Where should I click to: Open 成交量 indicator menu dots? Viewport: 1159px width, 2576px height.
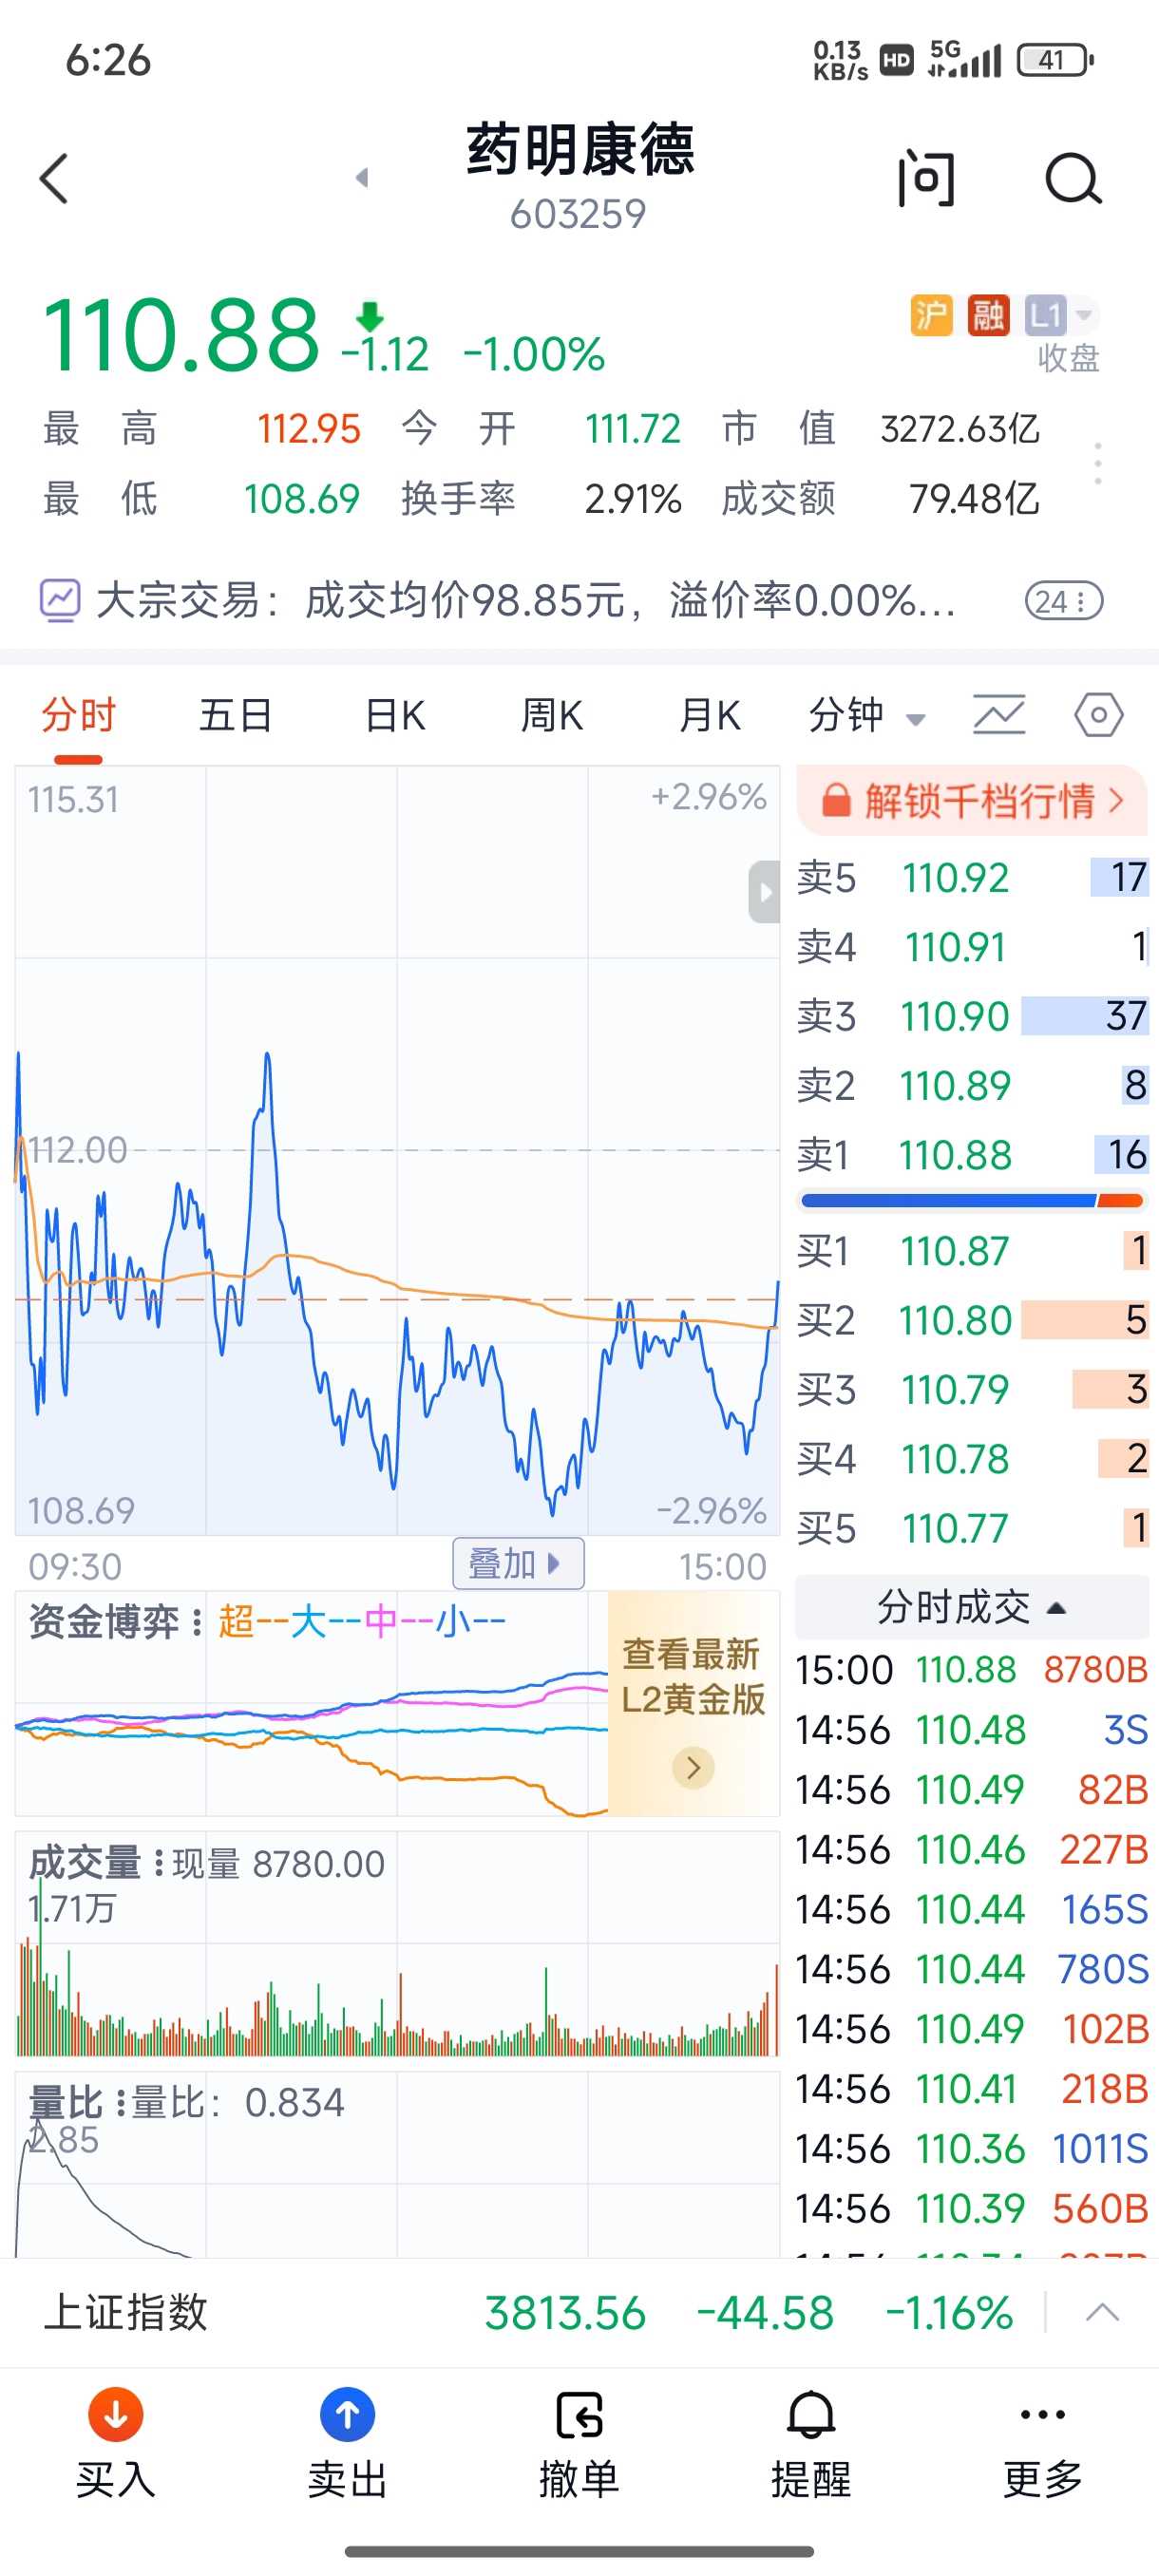tap(158, 1863)
